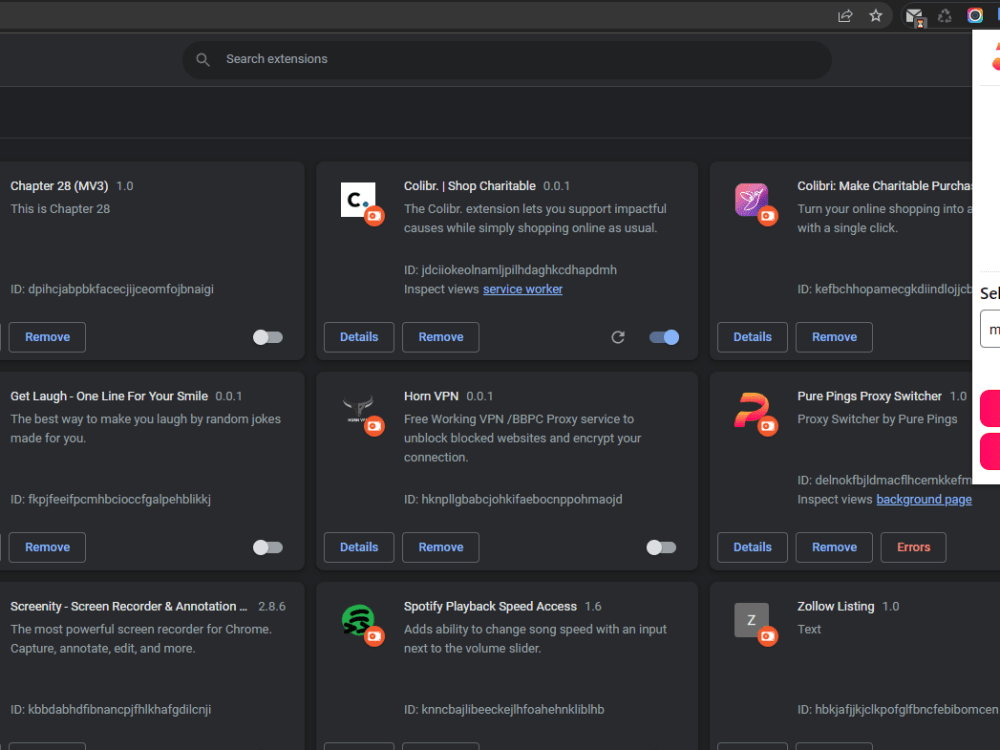Click the Screenity version 2.8.6 text
The image size is (1000, 750).
coord(272,607)
